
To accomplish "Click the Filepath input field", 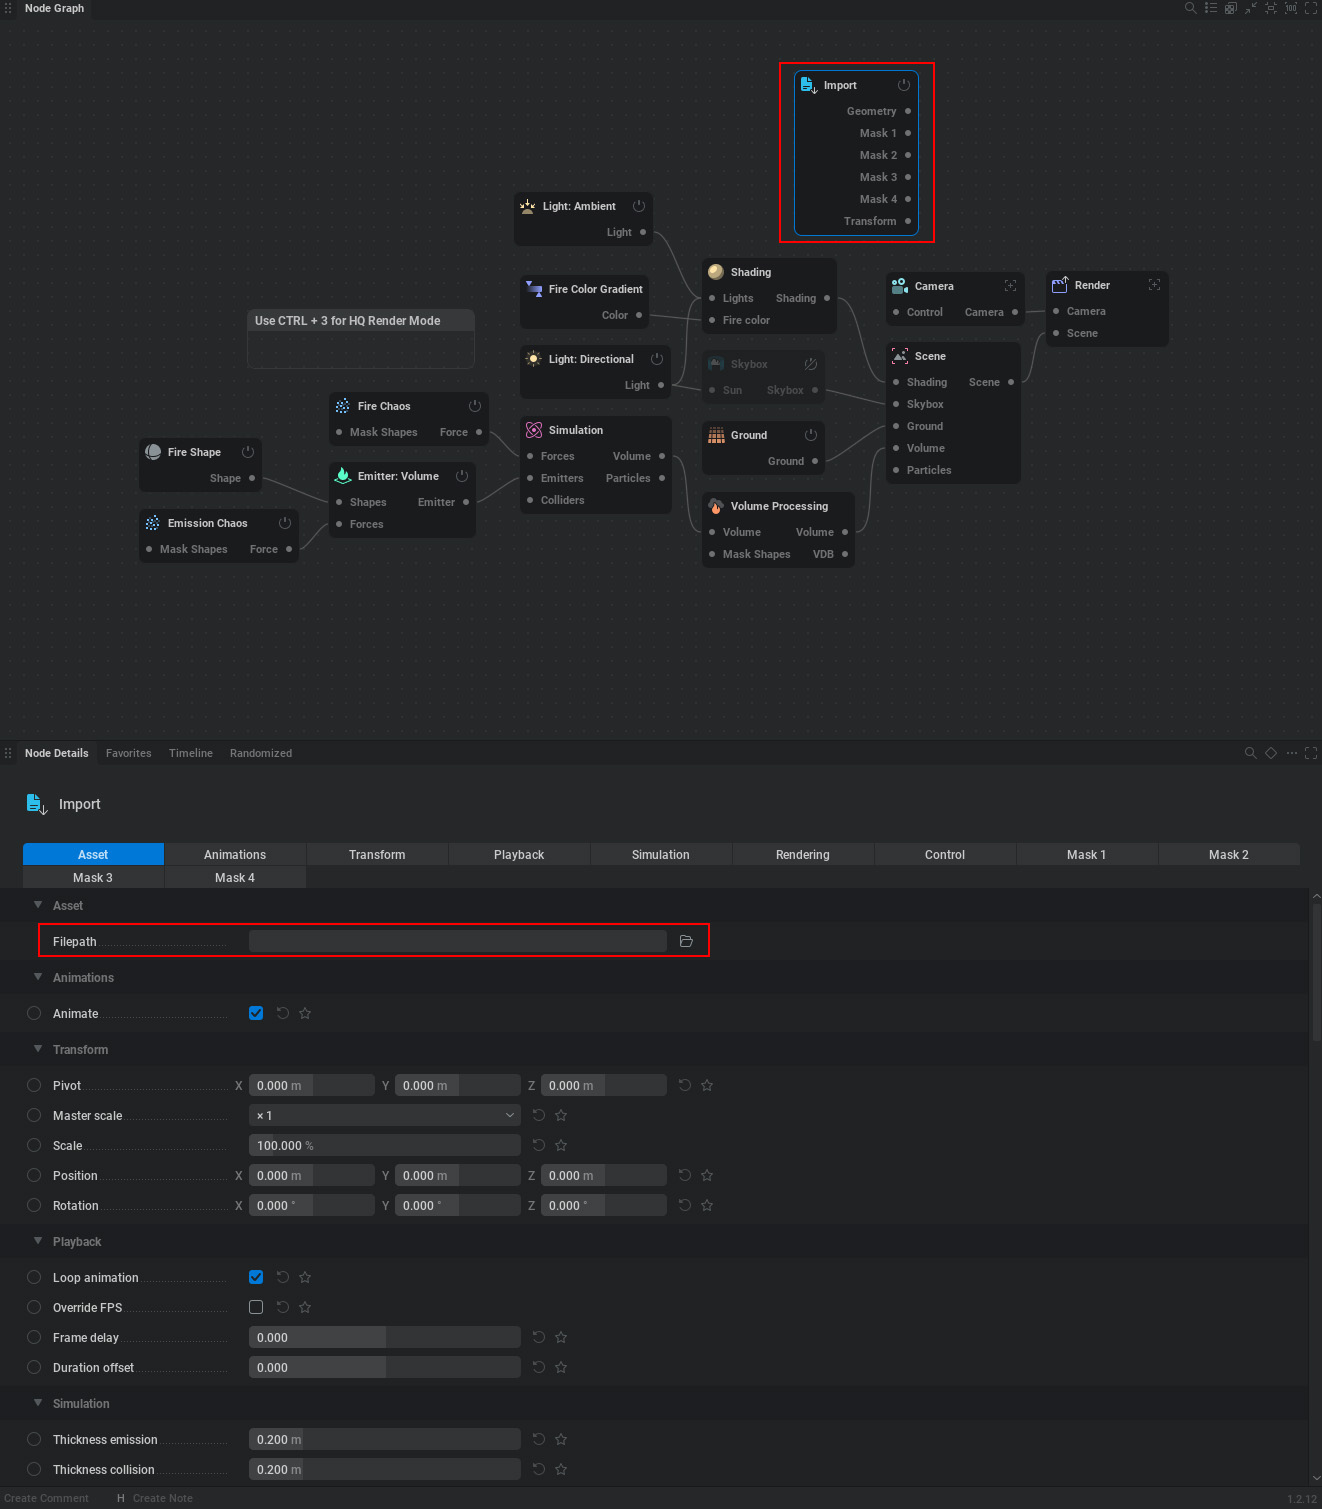I will (x=457, y=941).
